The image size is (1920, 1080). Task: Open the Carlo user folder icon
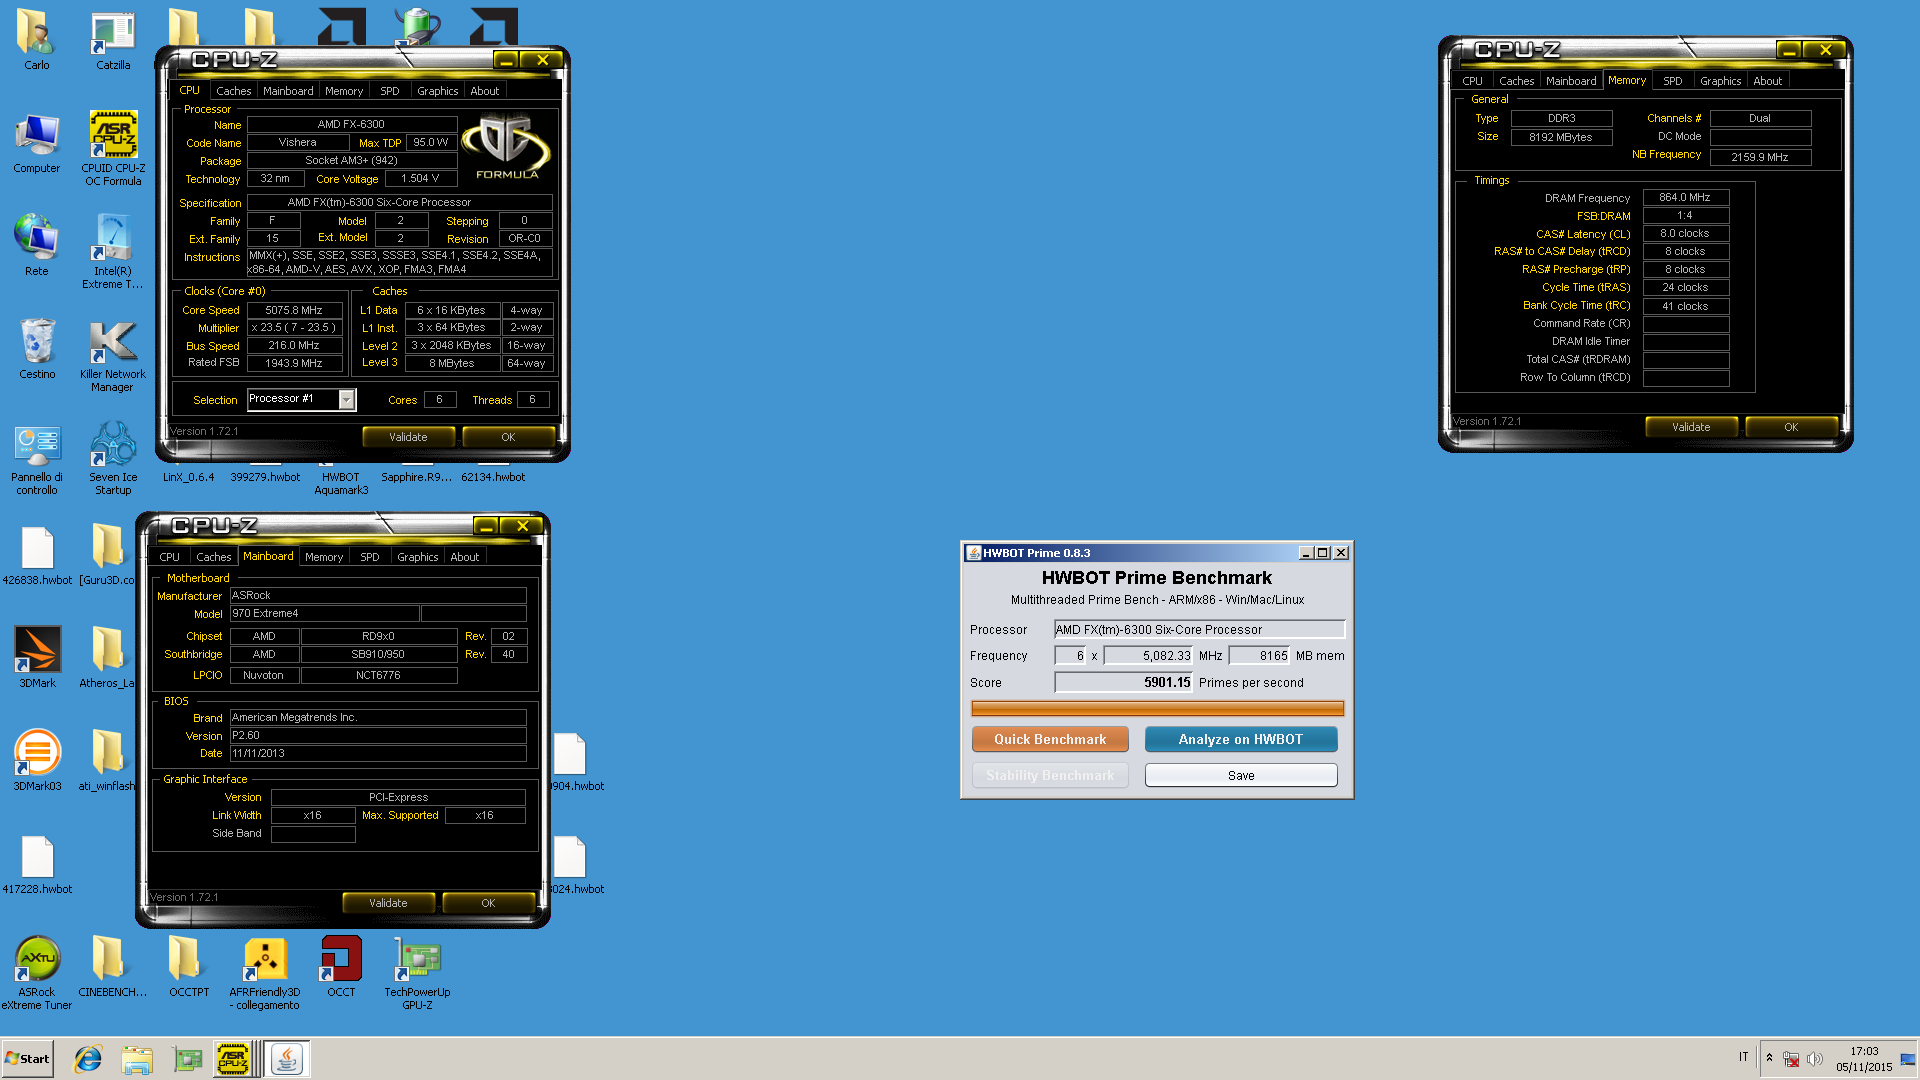(36, 40)
